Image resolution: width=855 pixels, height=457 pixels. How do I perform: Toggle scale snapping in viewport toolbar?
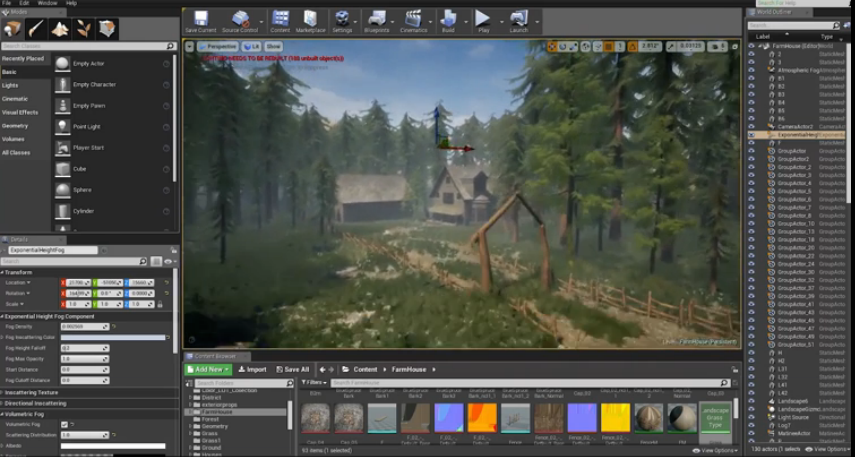point(671,47)
